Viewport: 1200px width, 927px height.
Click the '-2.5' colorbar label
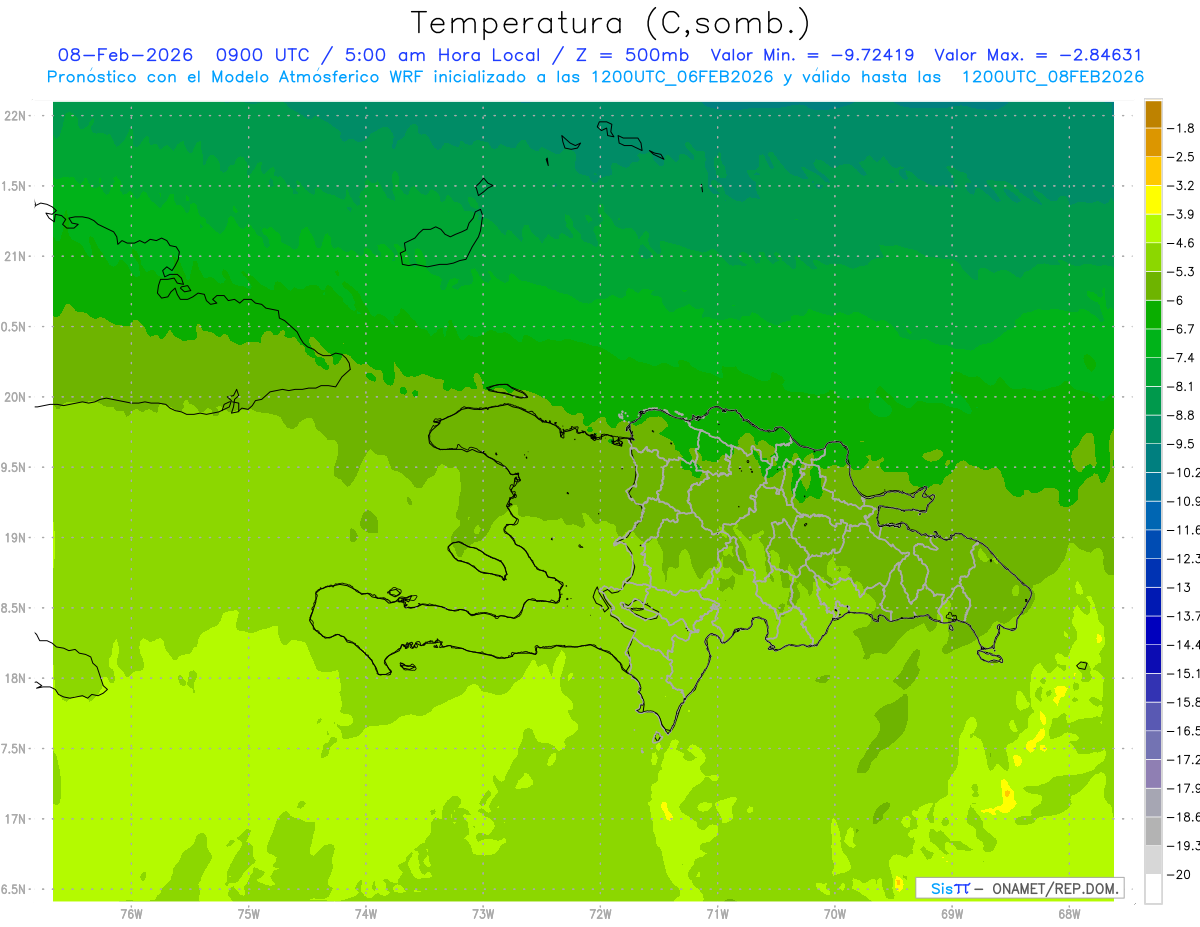[x=1183, y=157]
